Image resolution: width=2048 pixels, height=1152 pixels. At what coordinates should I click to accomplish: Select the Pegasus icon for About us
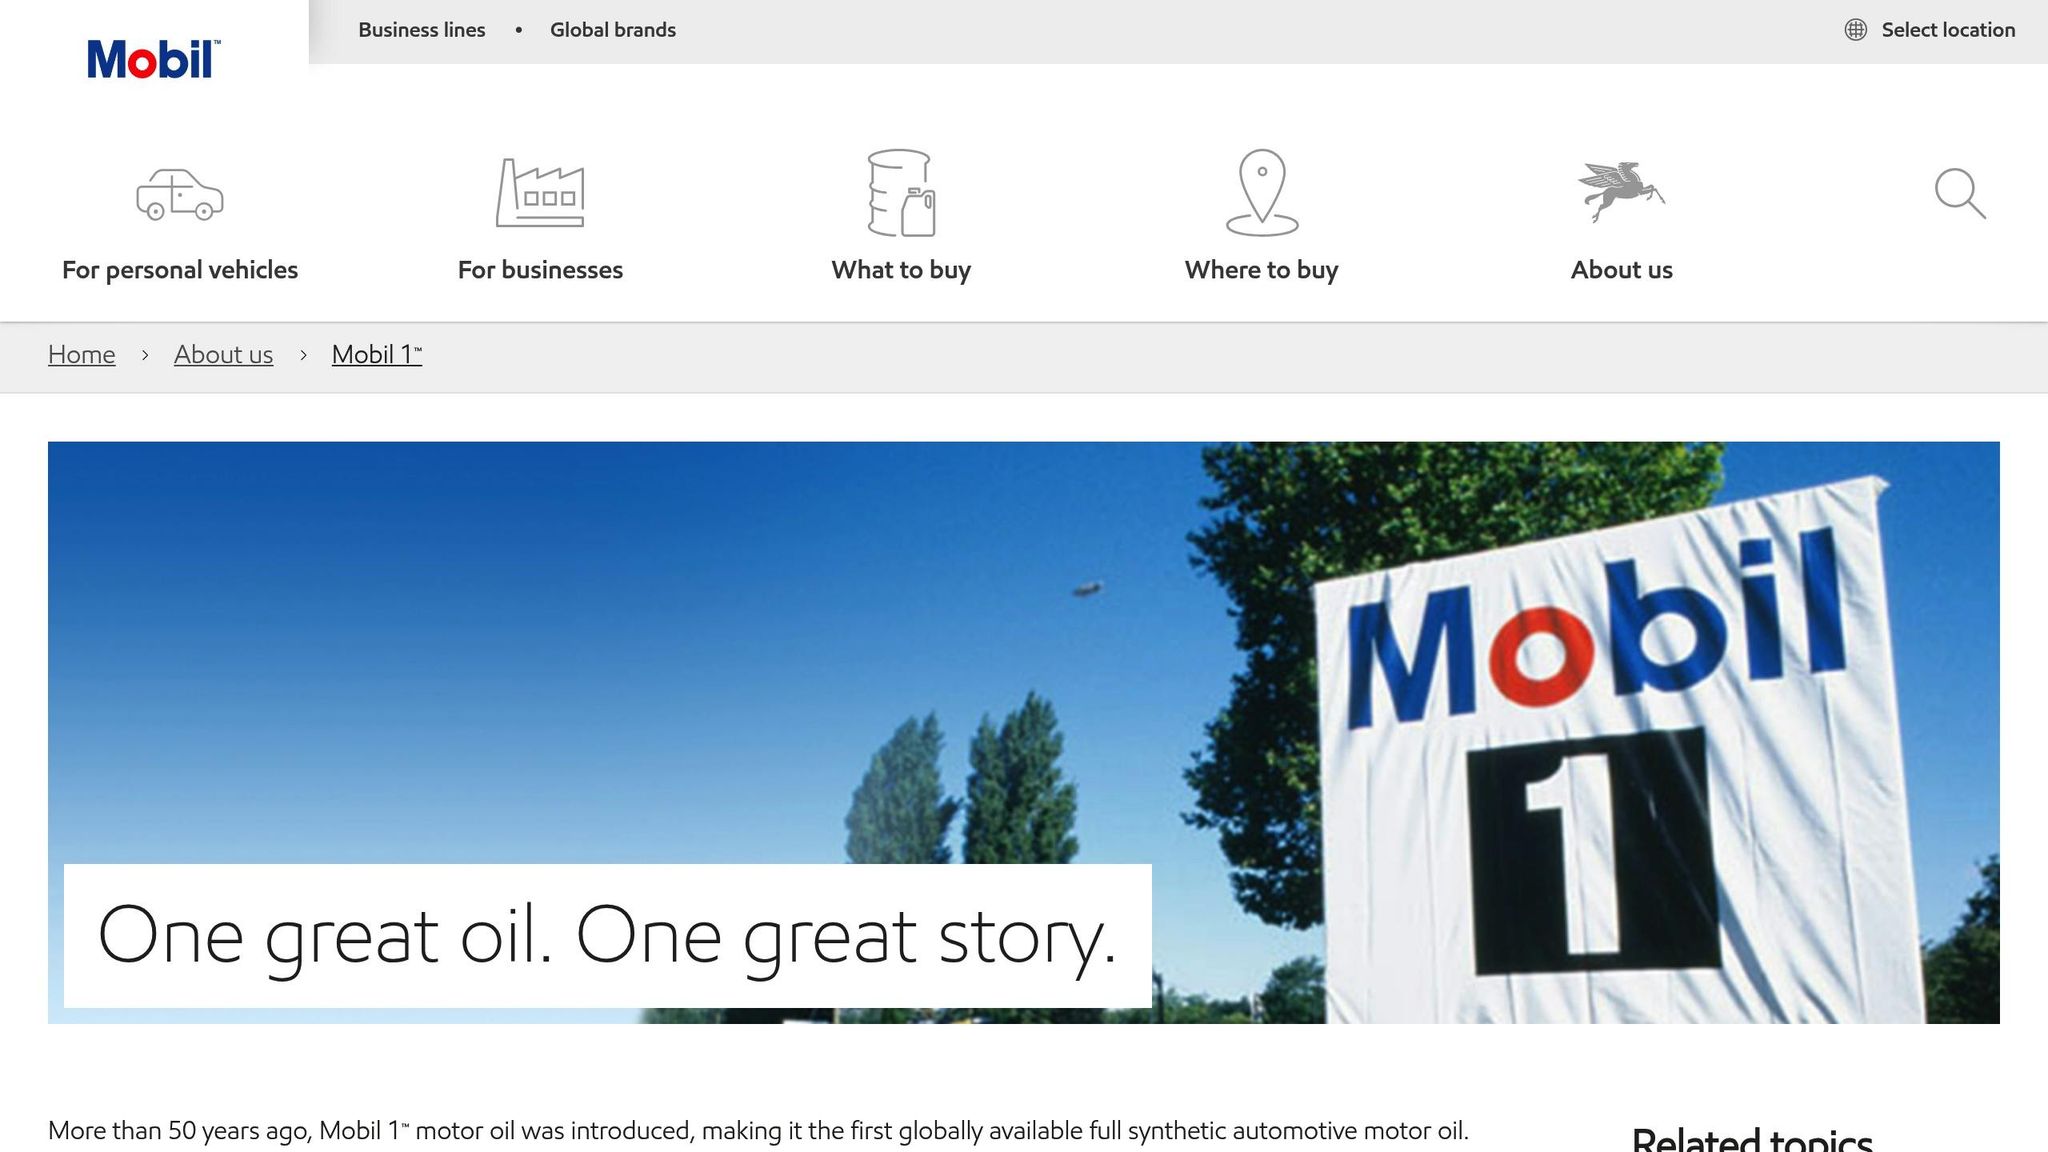(x=1620, y=190)
